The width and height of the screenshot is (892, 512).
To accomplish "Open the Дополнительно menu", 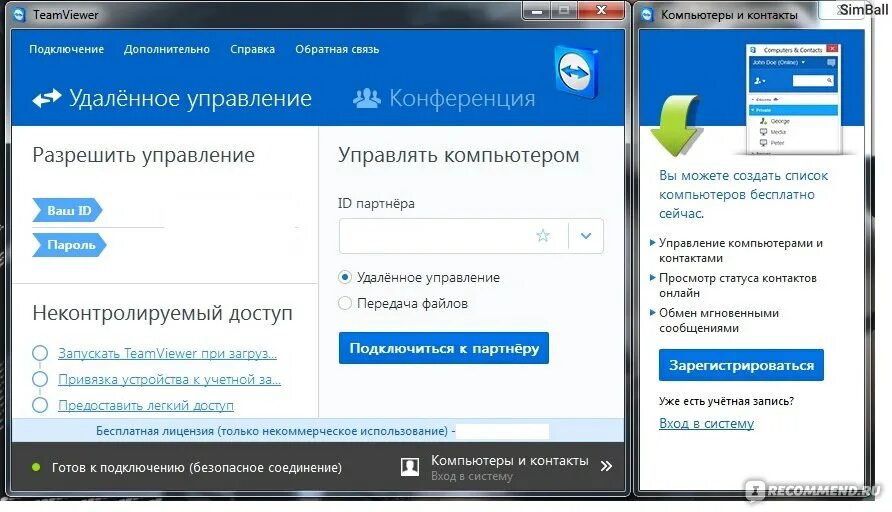I will pos(167,49).
